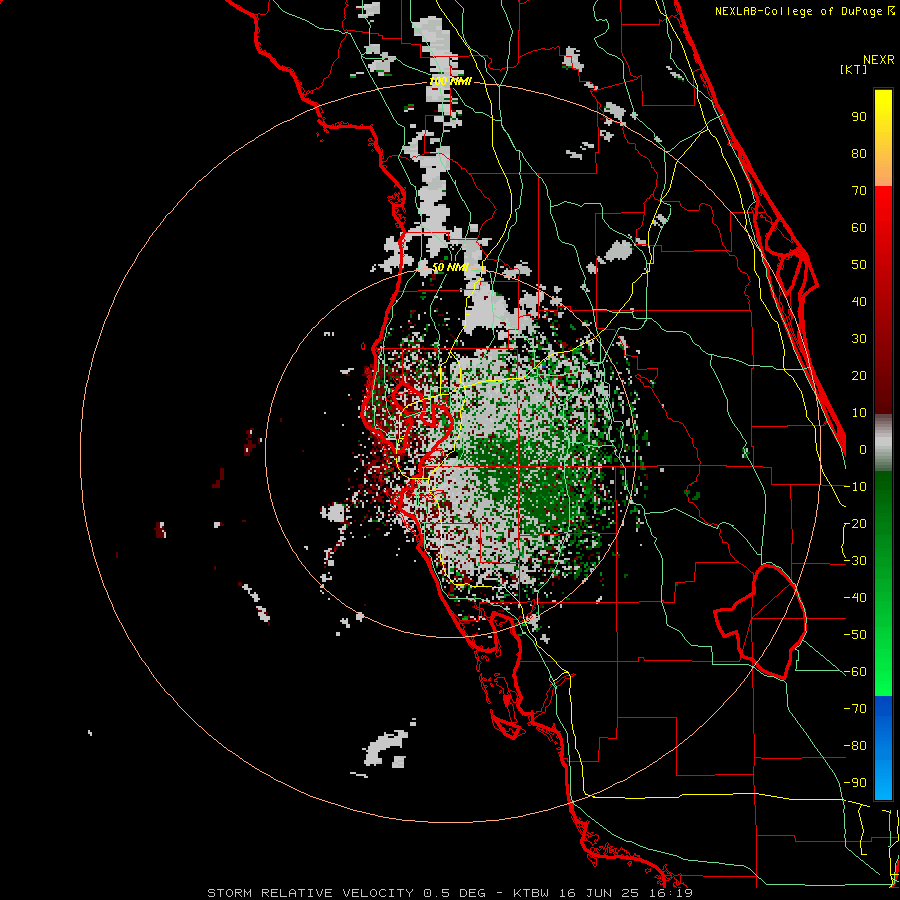Click the 0 scale value beside the gray band
Image resolution: width=900 pixels, height=900 pixels.
862,450
